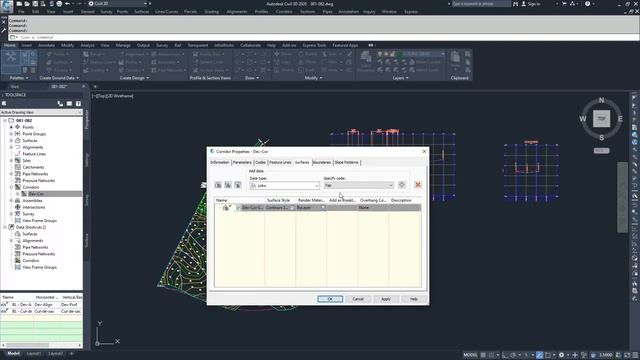
Task: Click the W compass direction on ViewCube
Action: pos(583,119)
